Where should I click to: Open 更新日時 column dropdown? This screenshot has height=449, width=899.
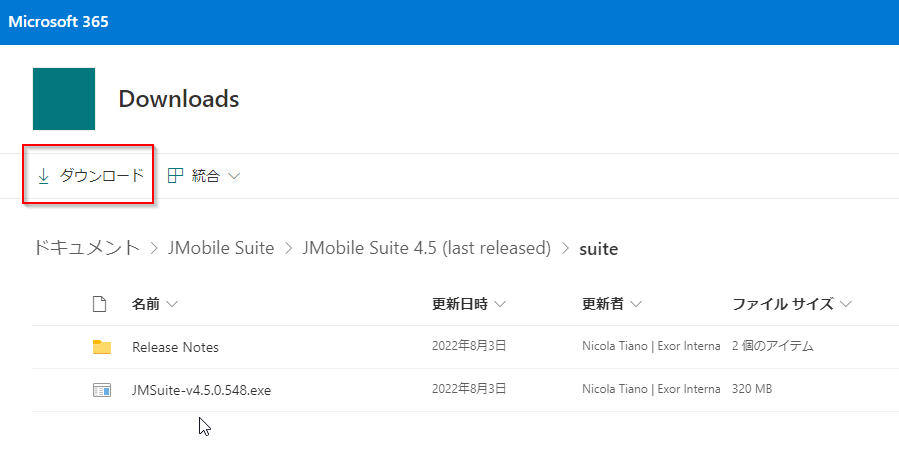(469, 304)
